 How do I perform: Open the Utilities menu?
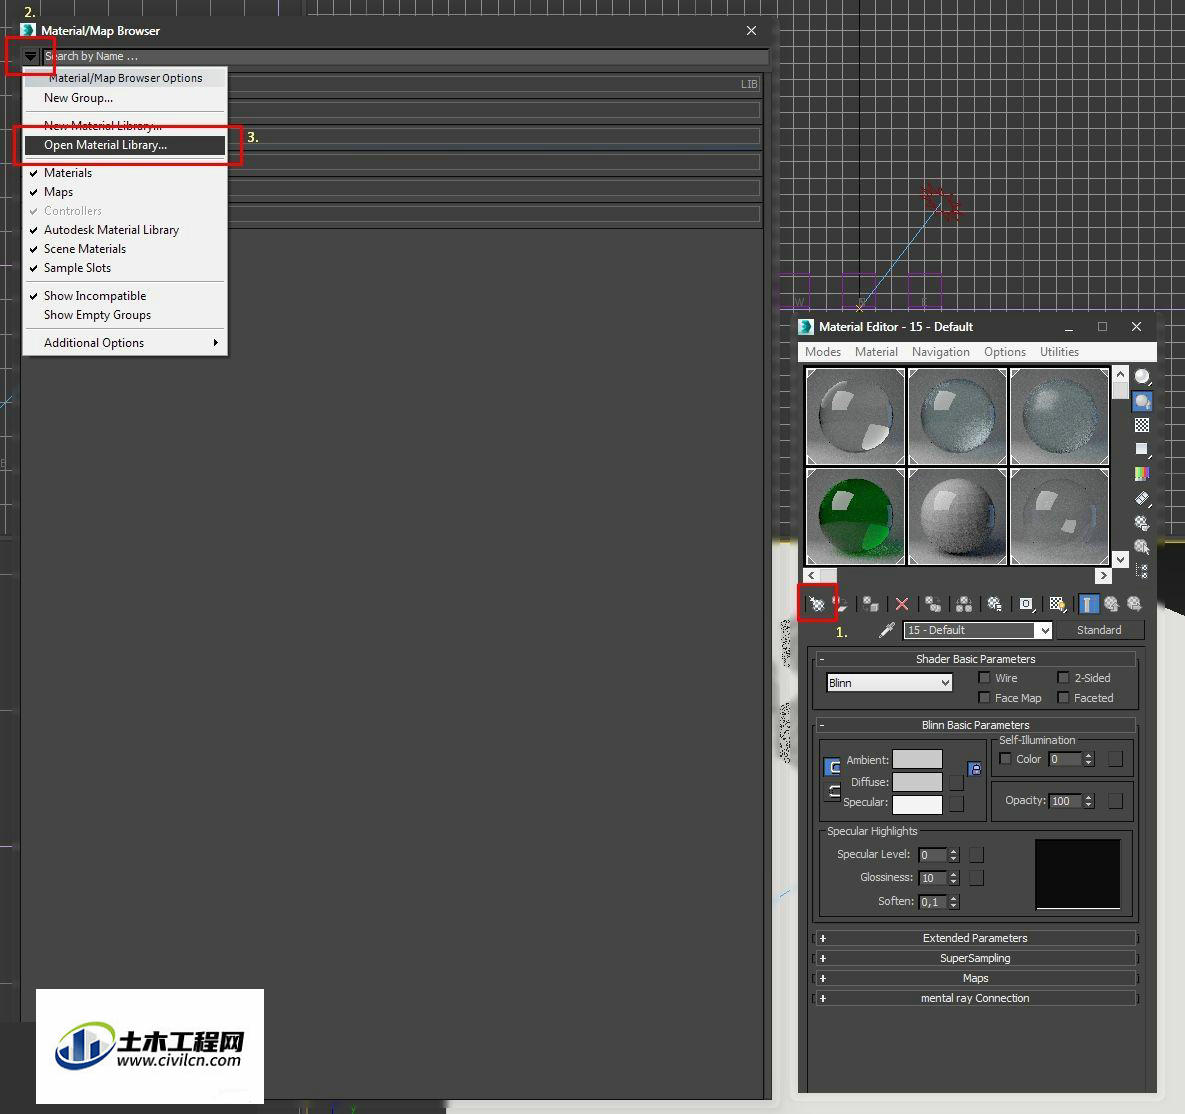click(1060, 352)
